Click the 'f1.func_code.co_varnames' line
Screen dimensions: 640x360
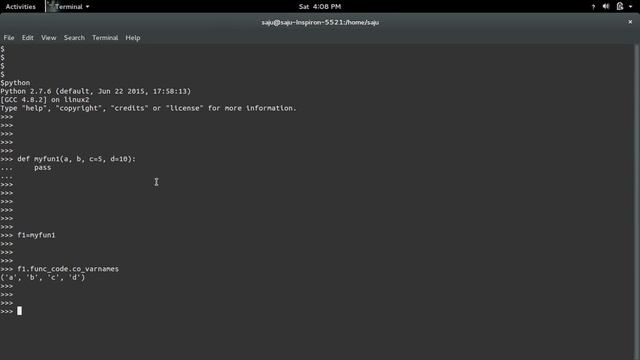[x=60, y=269]
